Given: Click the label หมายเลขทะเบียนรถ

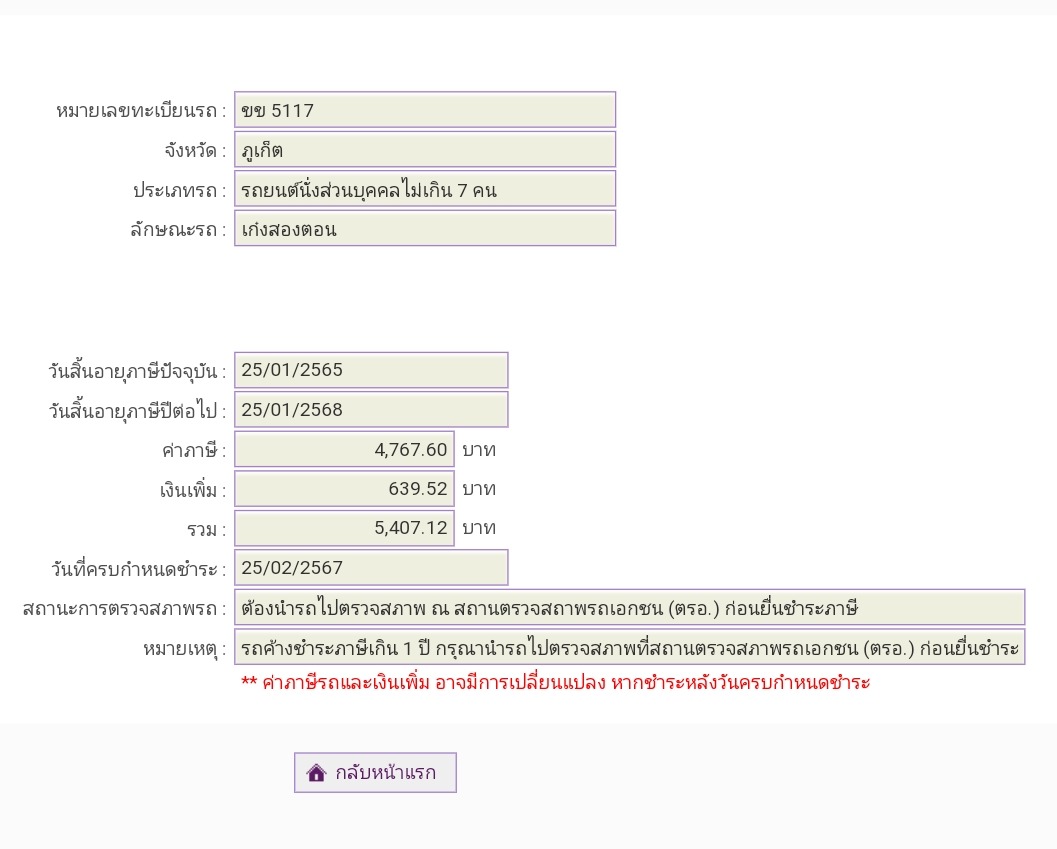Looking at the screenshot, I should (x=141, y=111).
